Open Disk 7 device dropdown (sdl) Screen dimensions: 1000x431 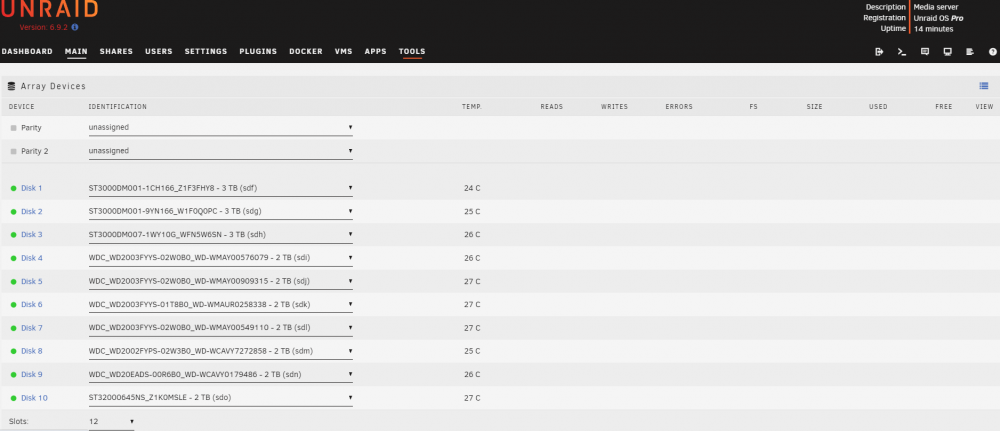[221, 328]
